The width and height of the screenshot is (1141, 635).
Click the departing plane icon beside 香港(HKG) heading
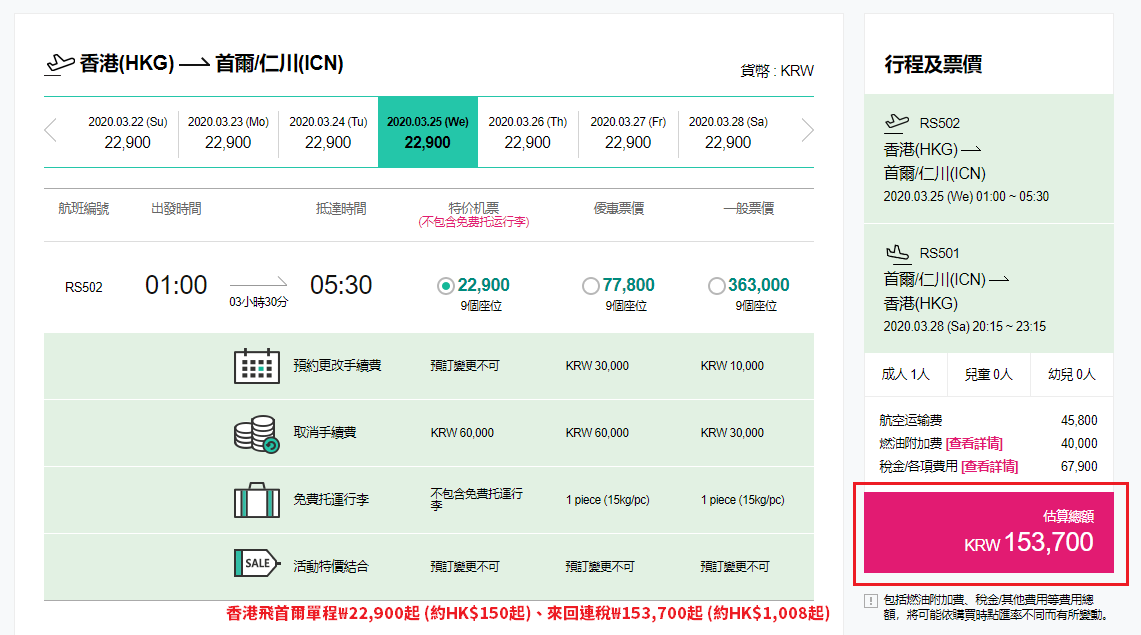click(x=60, y=65)
